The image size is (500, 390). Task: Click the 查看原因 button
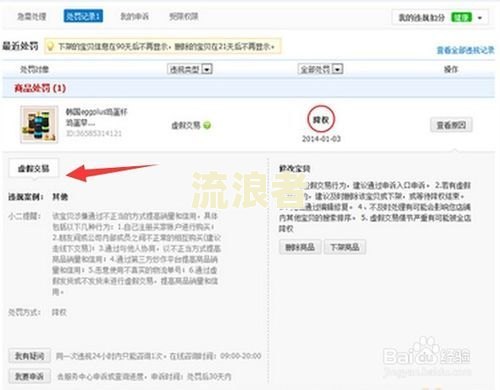(451, 125)
